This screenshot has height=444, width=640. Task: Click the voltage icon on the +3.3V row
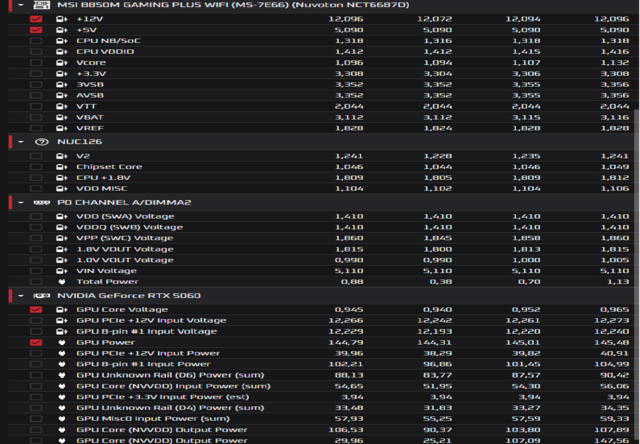(62, 73)
